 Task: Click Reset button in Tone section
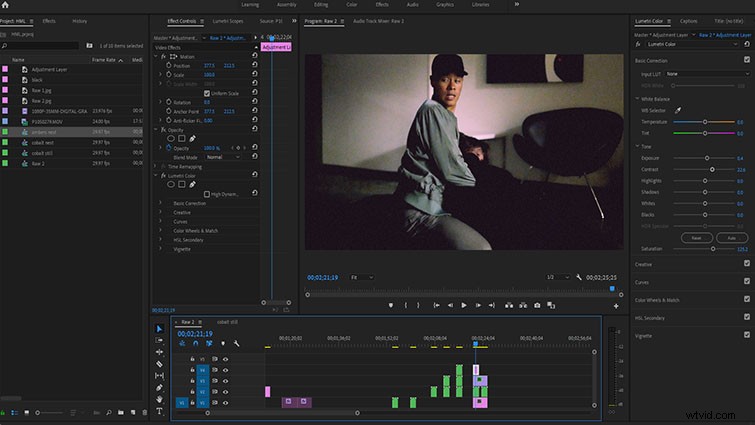pos(697,238)
